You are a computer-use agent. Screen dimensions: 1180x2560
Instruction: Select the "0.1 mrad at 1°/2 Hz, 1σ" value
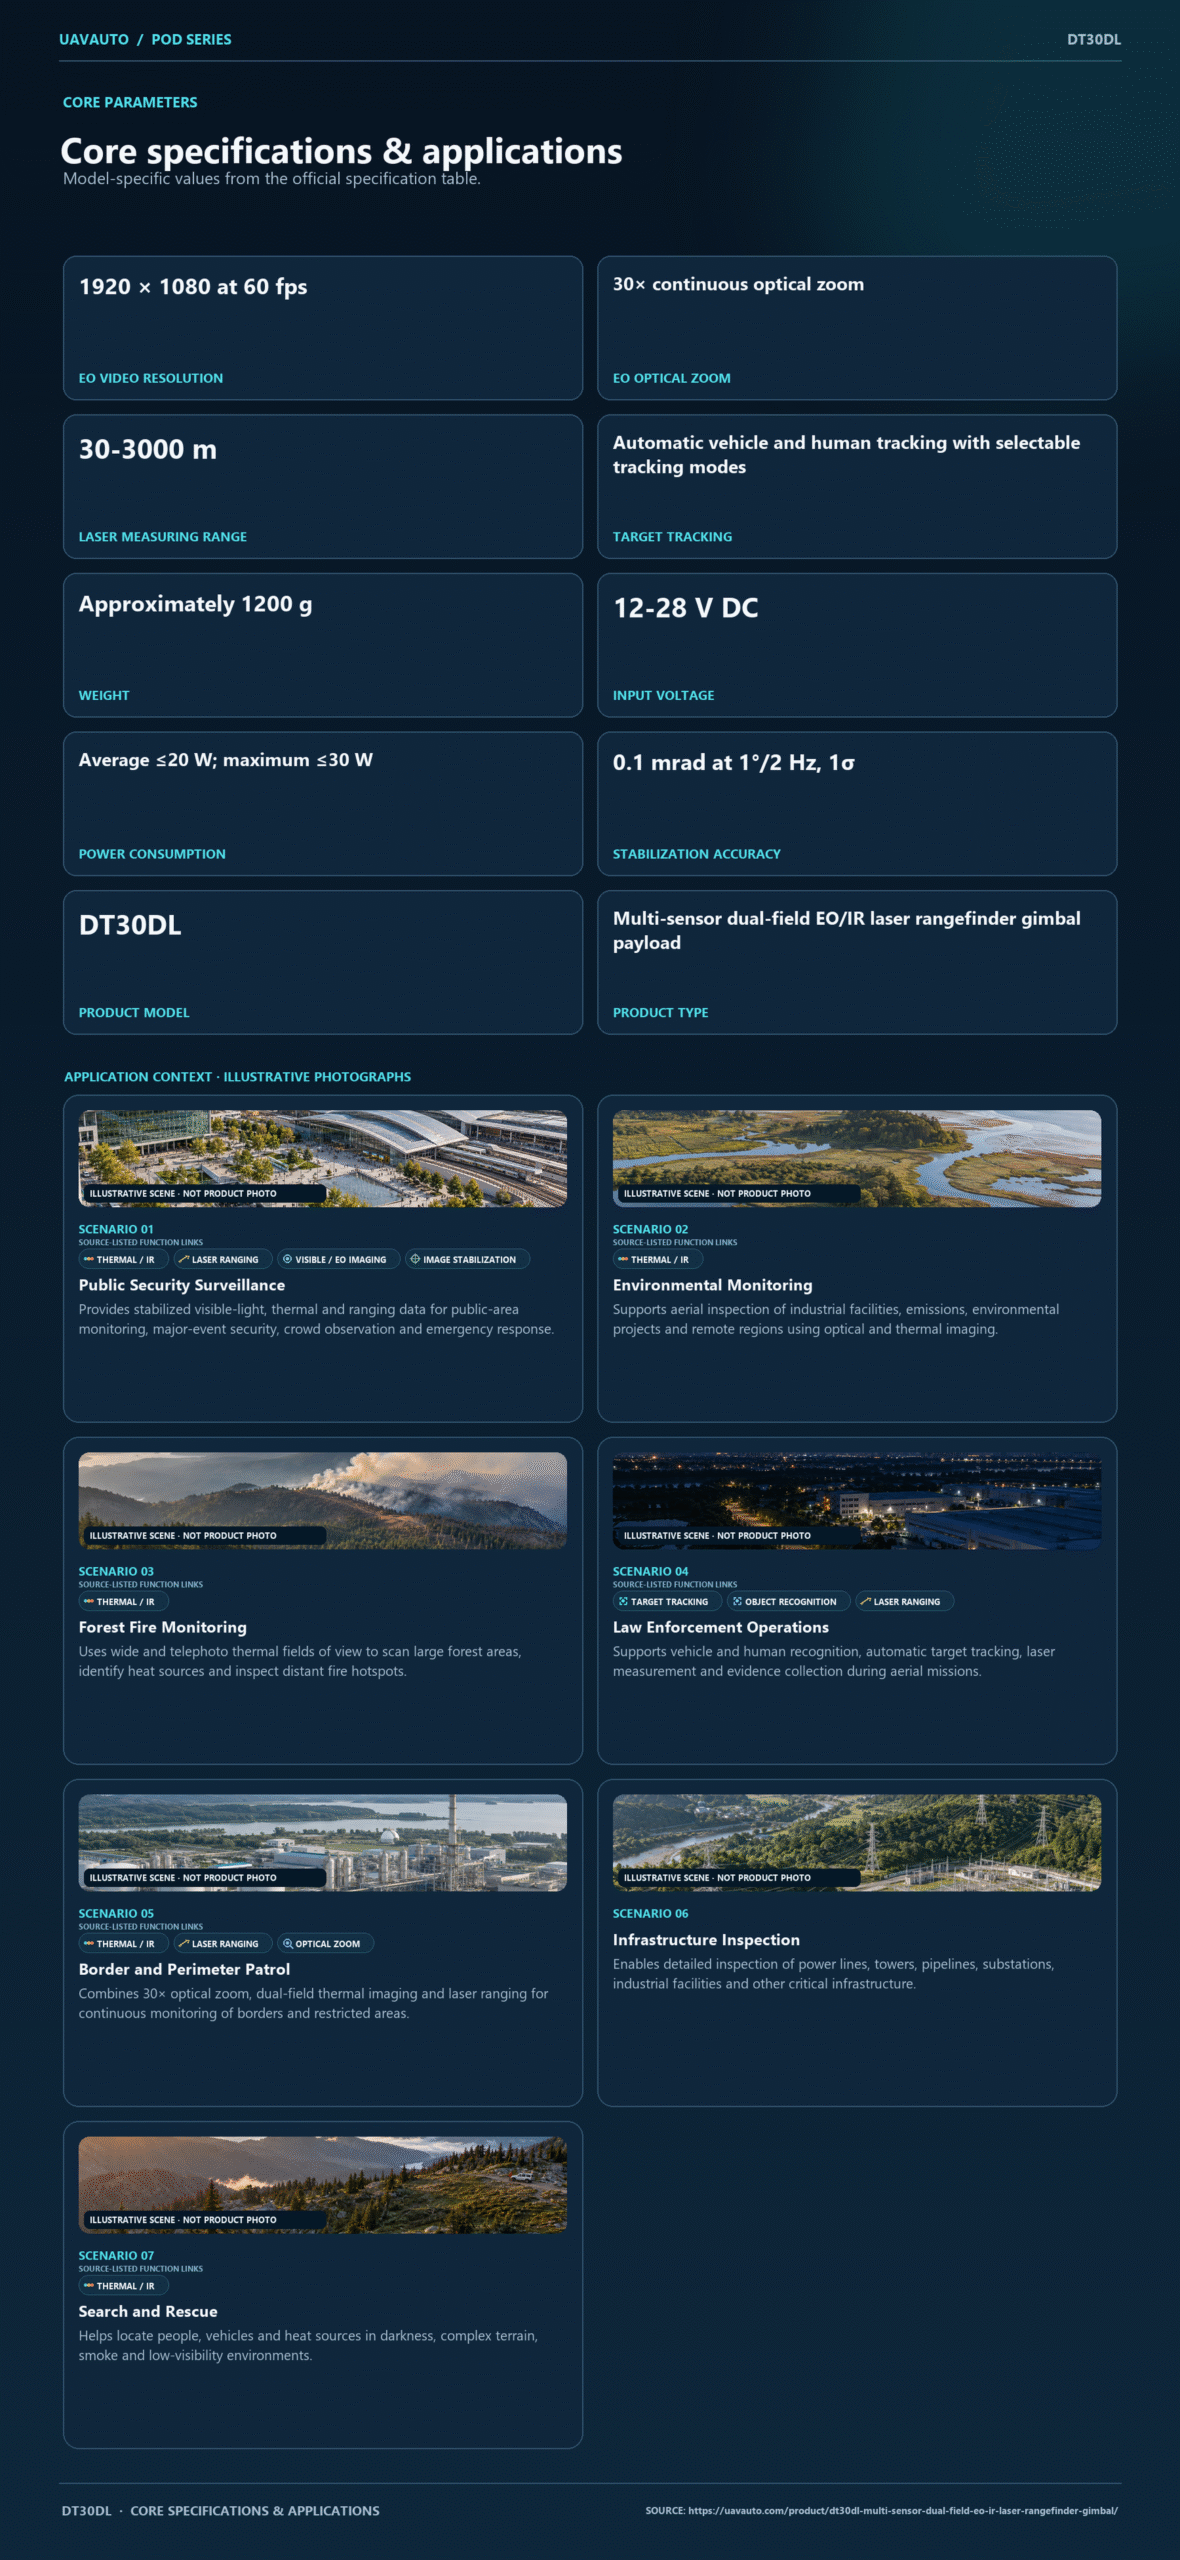pyautogui.click(x=734, y=763)
